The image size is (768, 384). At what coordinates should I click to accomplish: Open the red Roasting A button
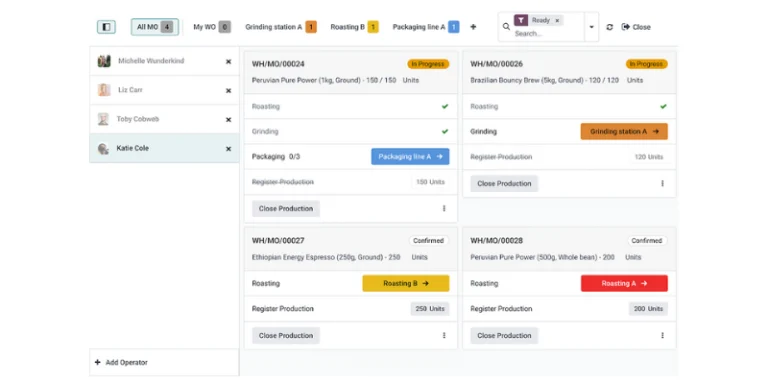click(x=624, y=284)
